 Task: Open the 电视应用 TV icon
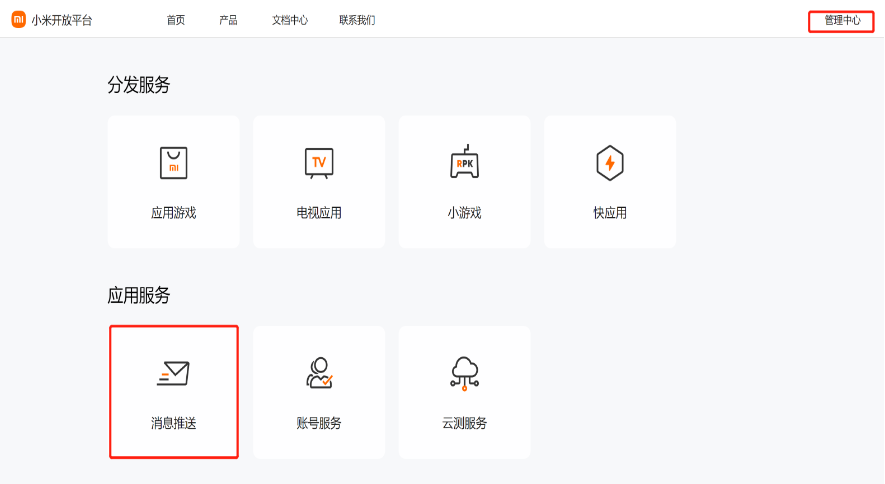pos(319,163)
